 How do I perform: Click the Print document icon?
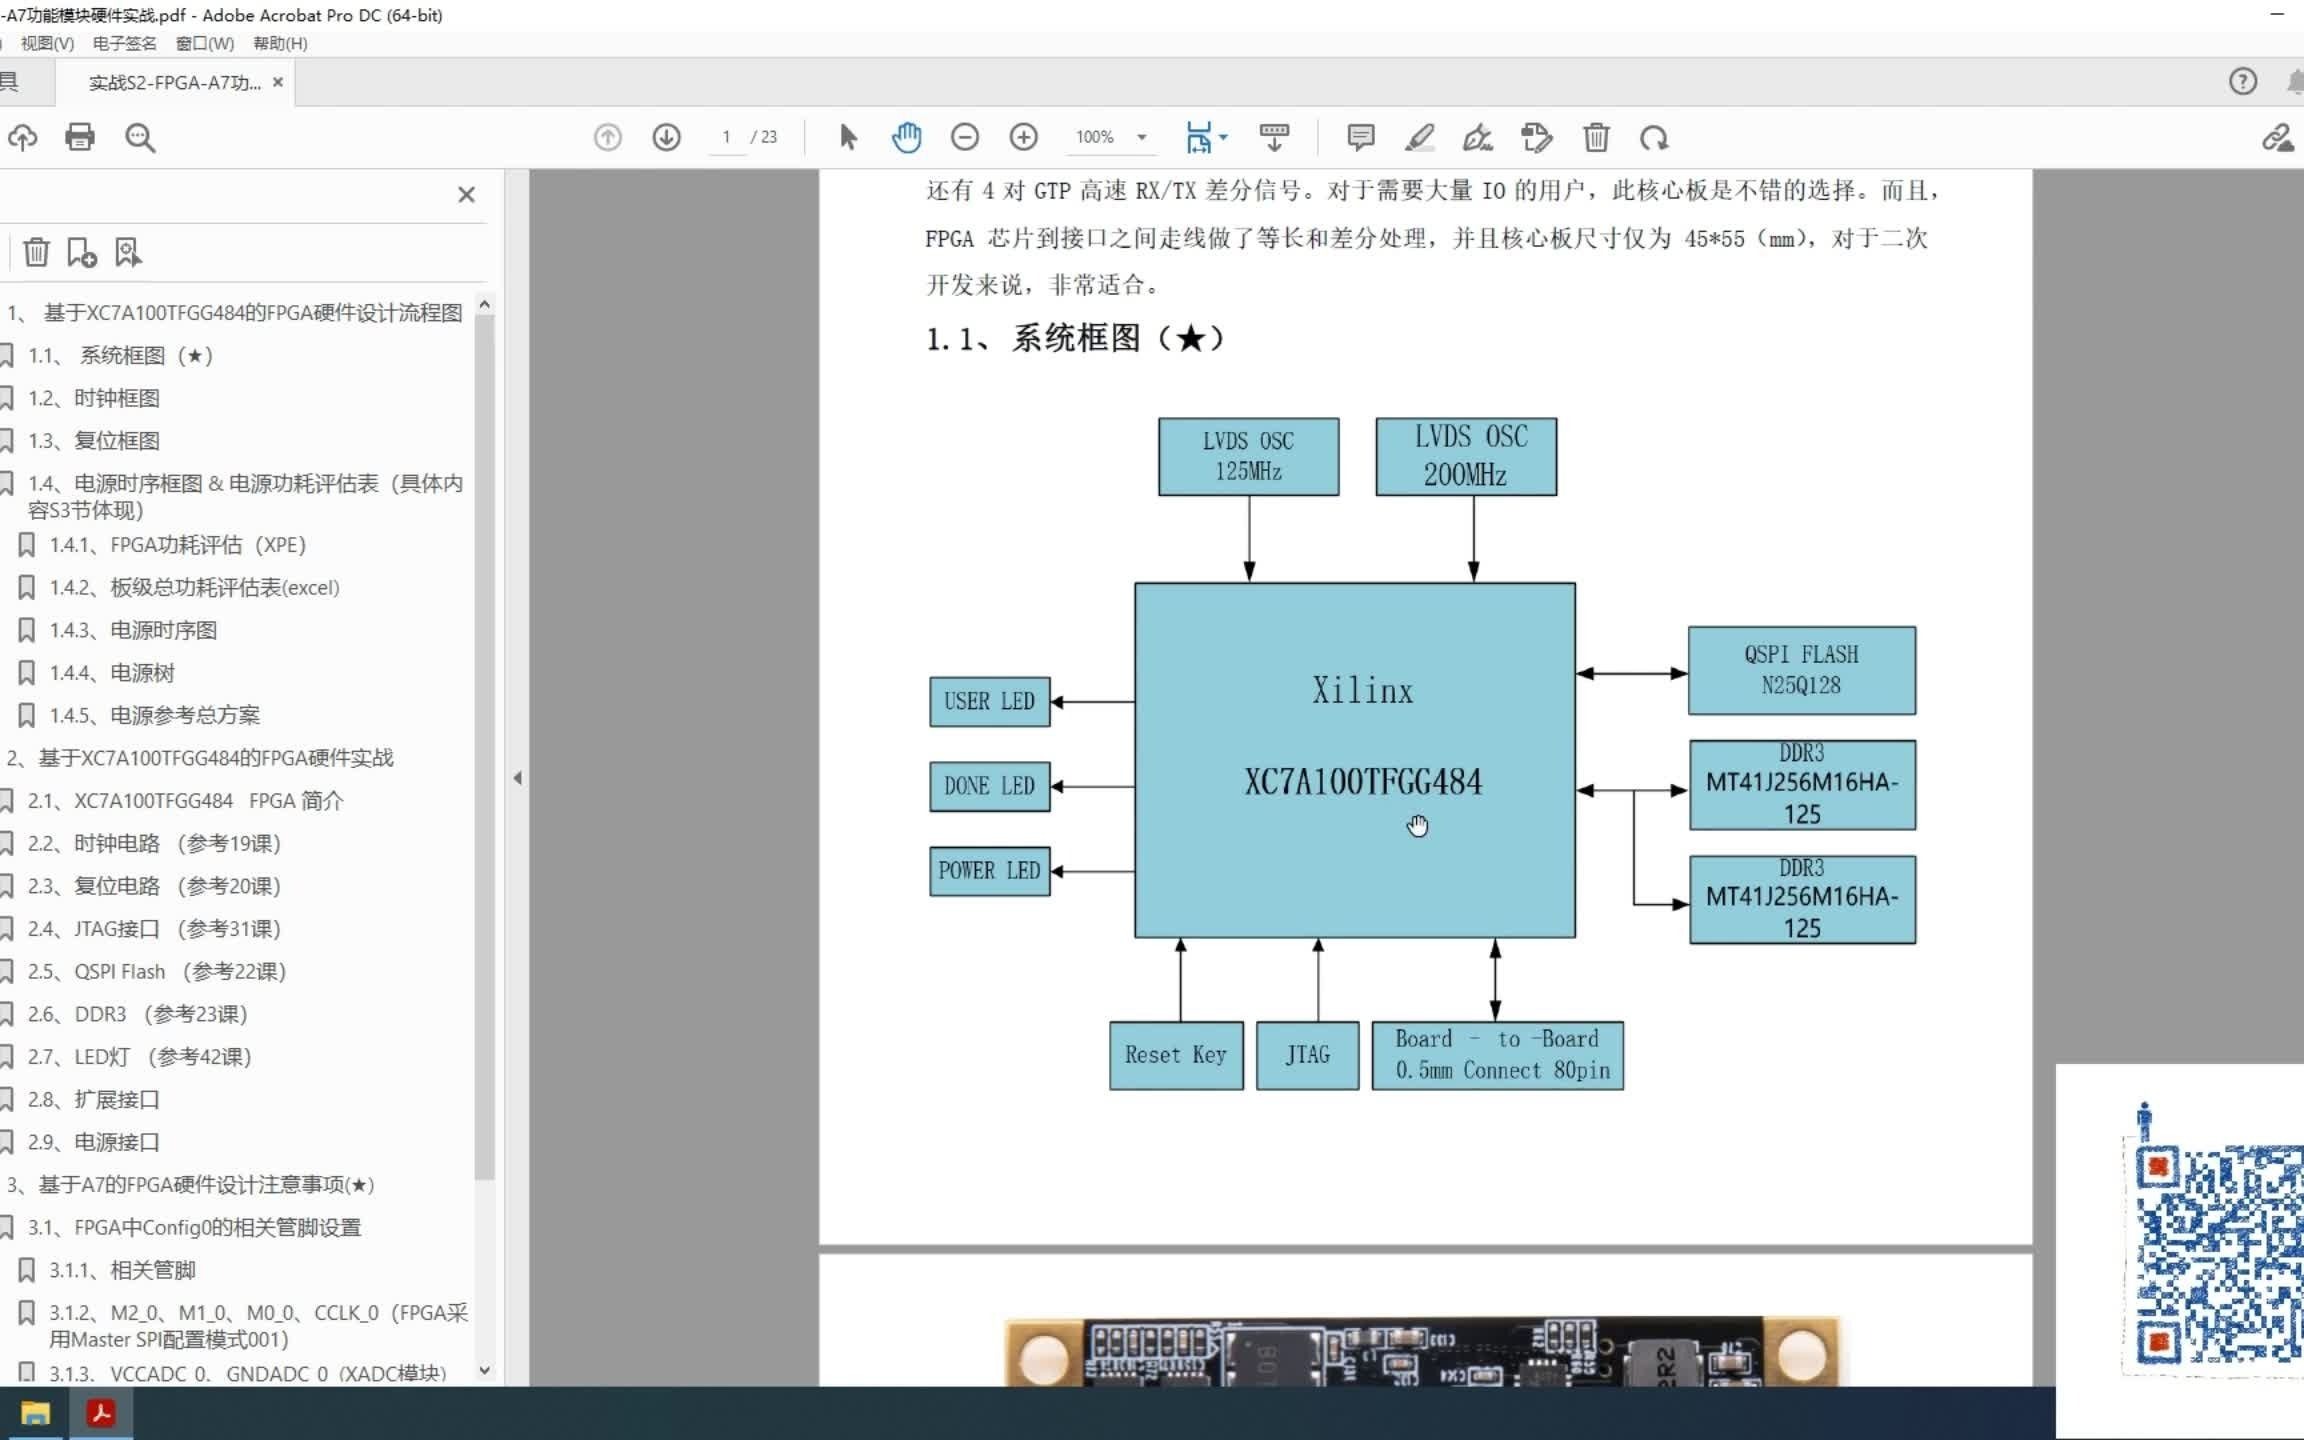coord(80,137)
